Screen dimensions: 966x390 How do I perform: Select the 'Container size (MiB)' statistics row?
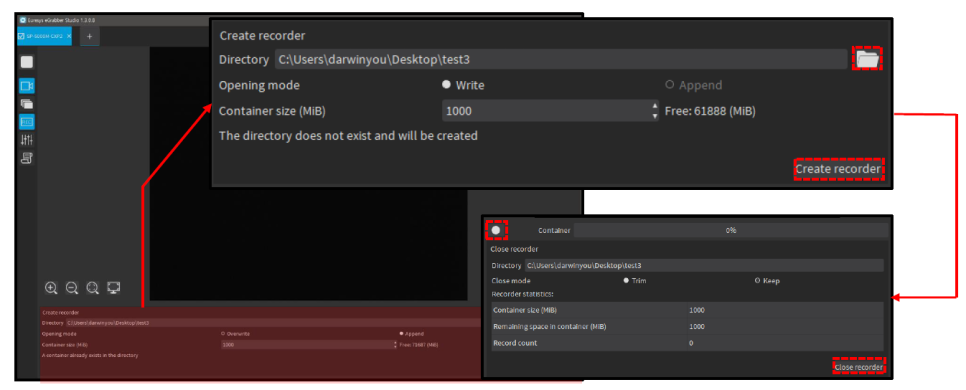click(x=687, y=310)
